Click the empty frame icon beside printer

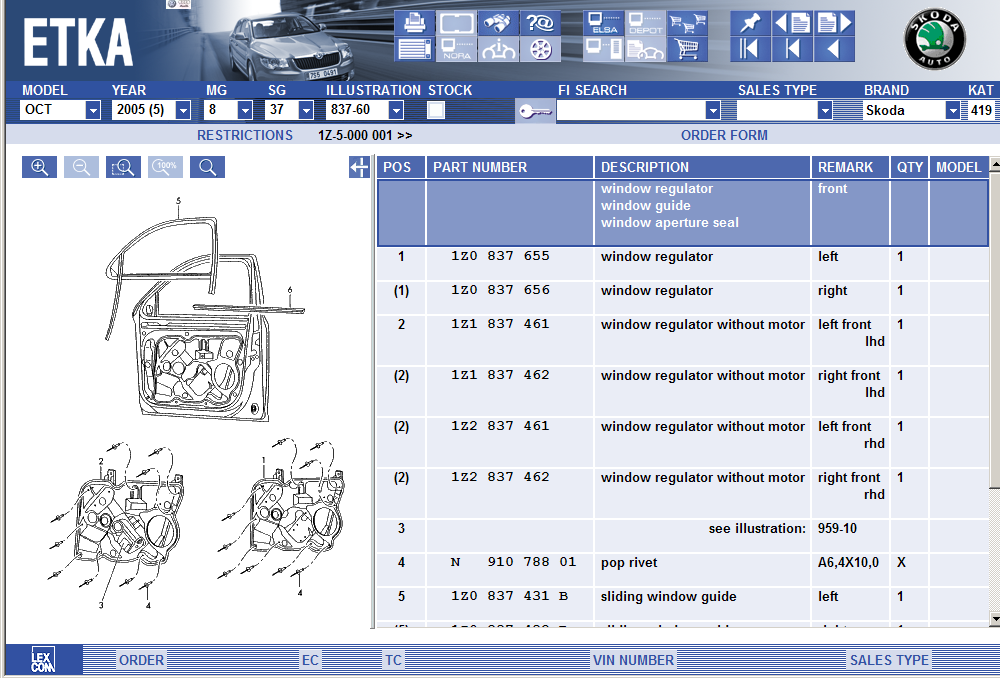tap(457, 23)
